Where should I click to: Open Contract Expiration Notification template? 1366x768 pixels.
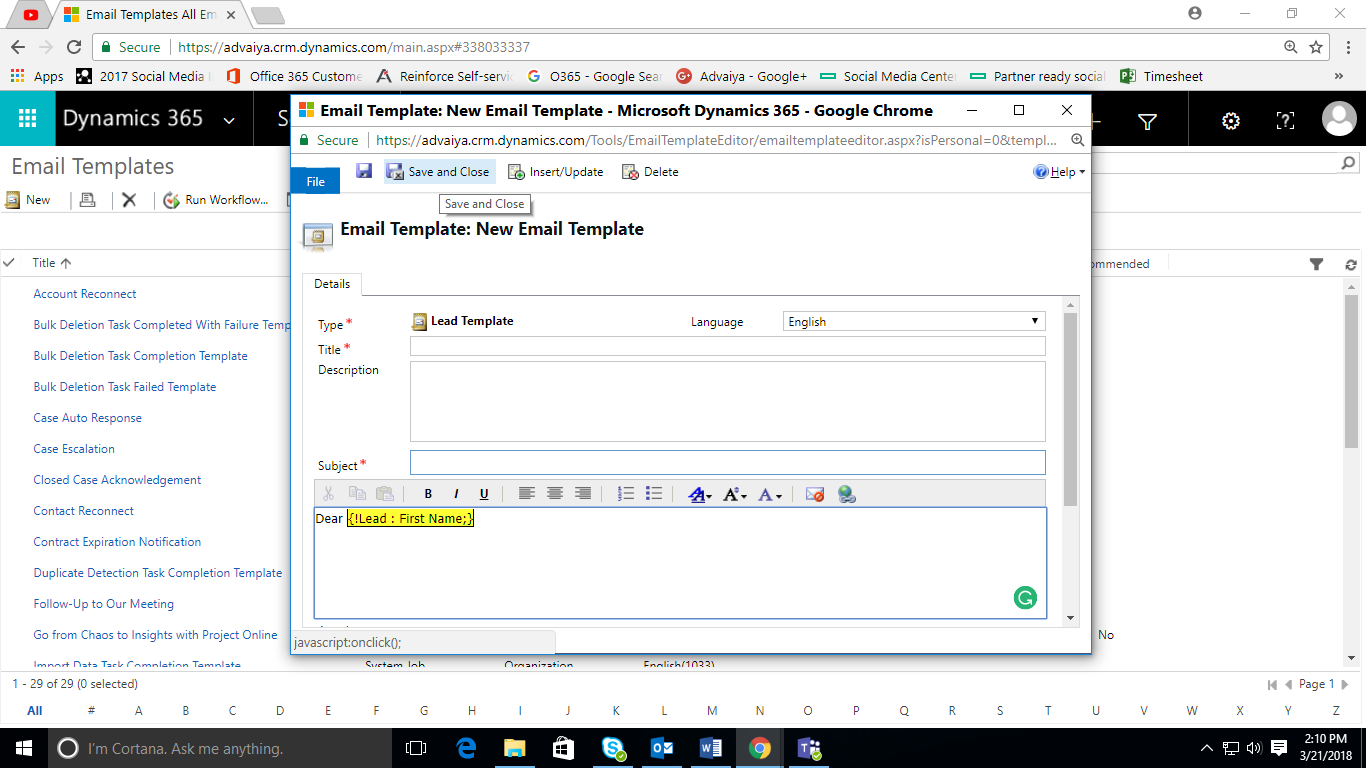pyautogui.click(x=117, y=542)
